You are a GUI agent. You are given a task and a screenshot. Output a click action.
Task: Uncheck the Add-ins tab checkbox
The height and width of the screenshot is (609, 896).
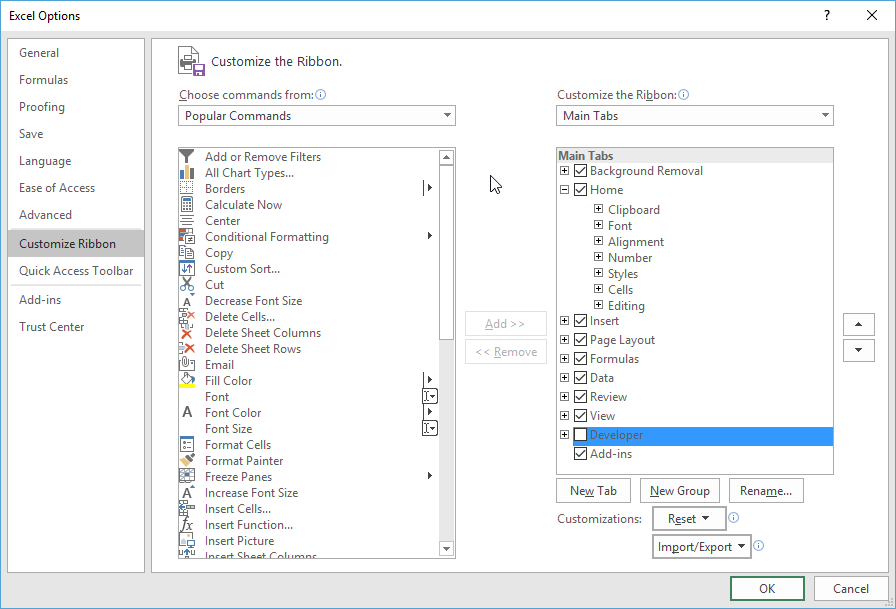[580, 454]
